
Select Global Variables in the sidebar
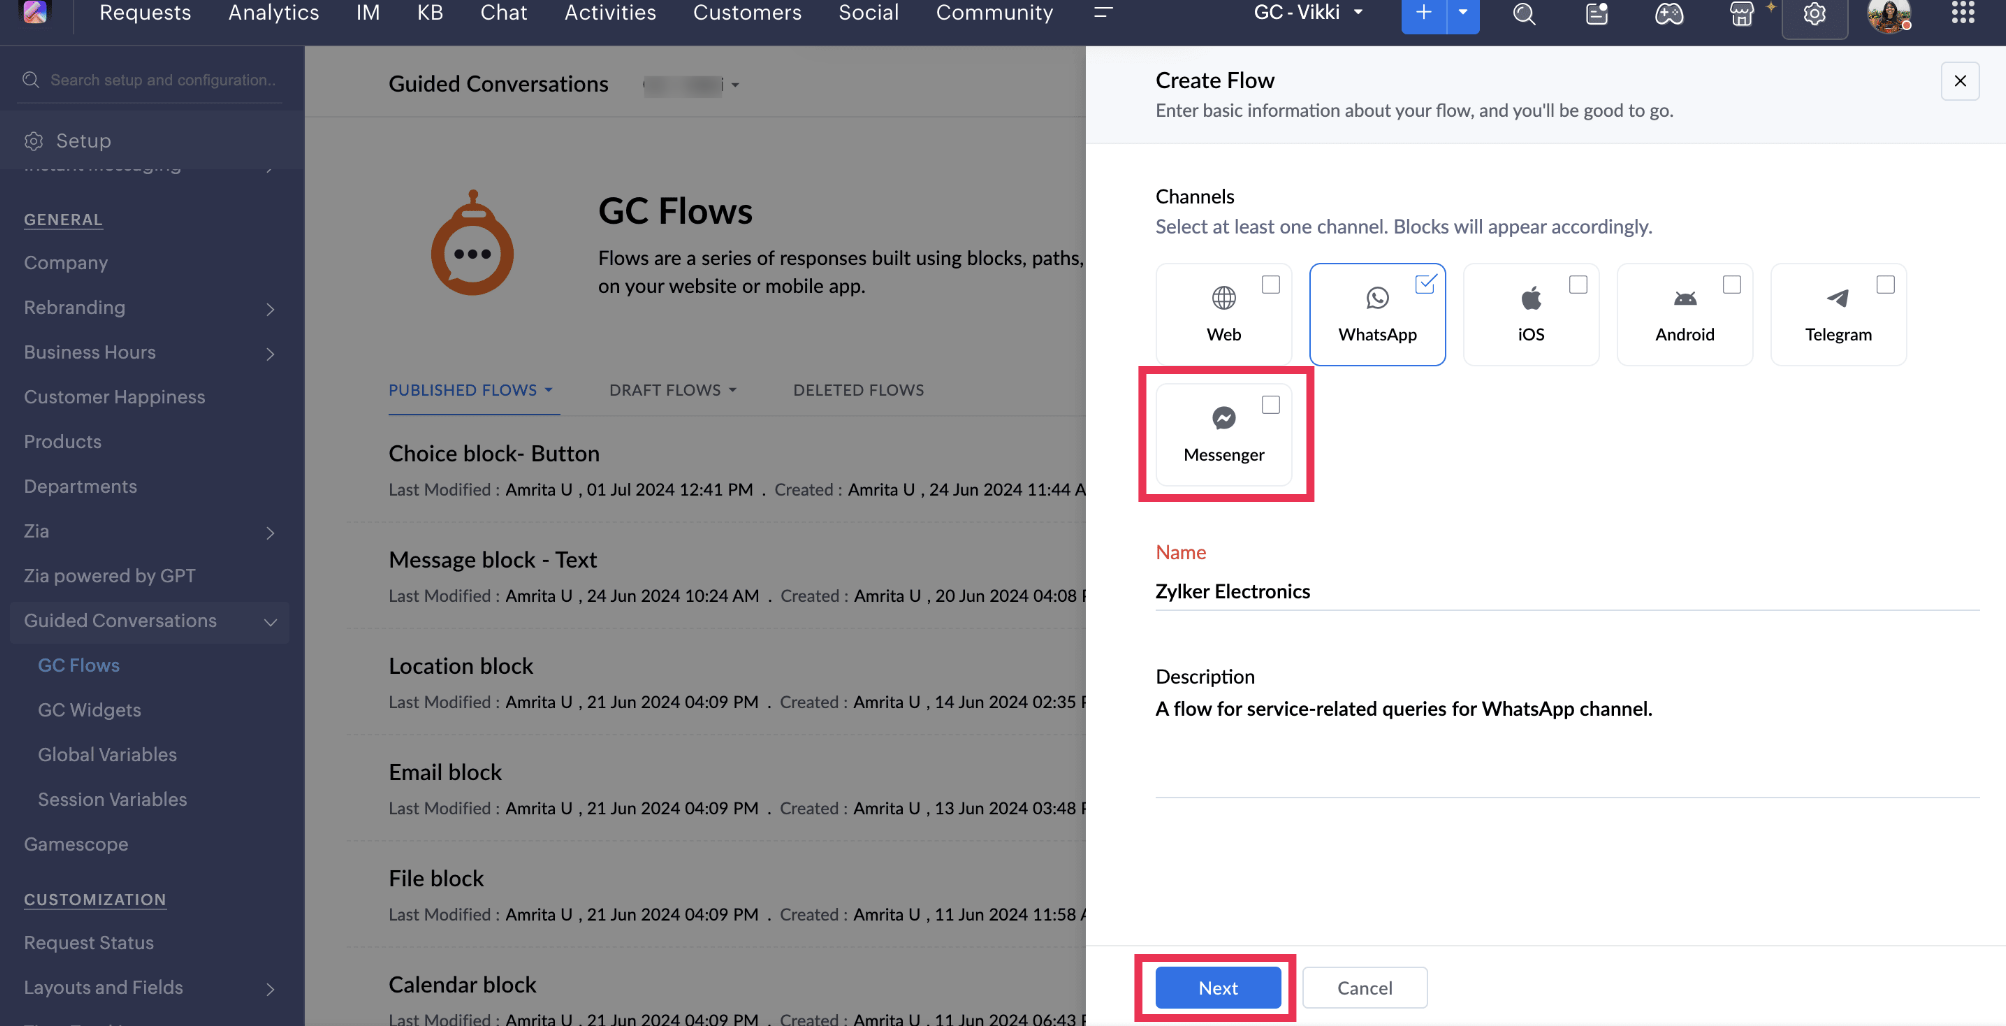pos(107,755)
